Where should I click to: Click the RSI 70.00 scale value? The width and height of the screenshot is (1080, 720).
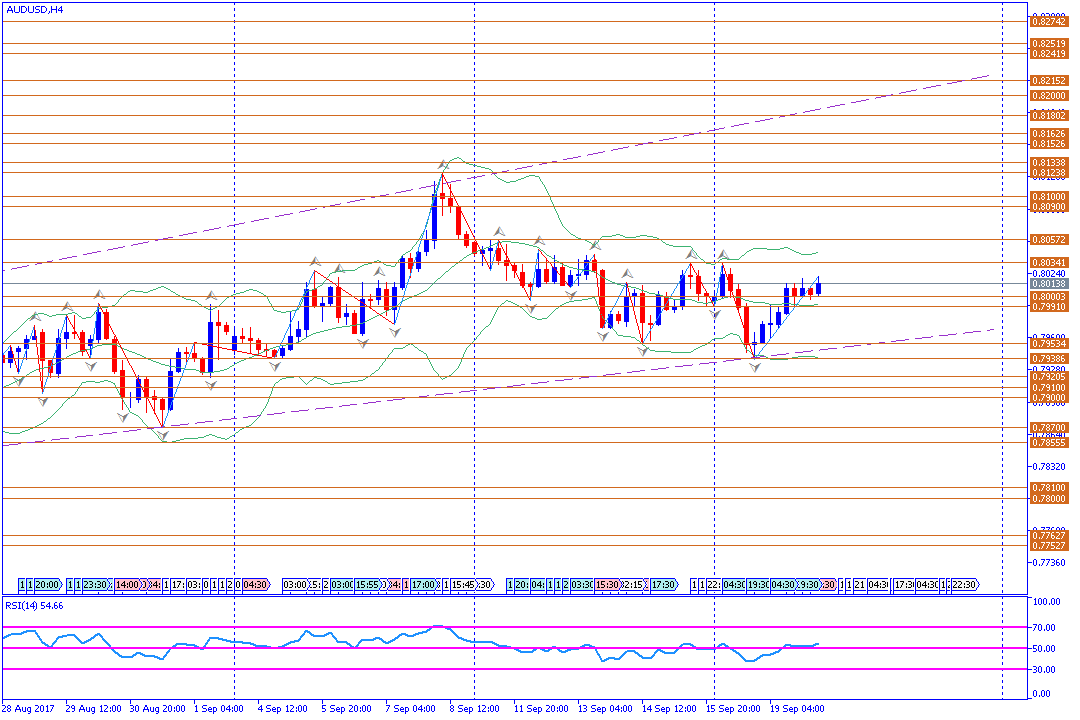pos(1044,628)
